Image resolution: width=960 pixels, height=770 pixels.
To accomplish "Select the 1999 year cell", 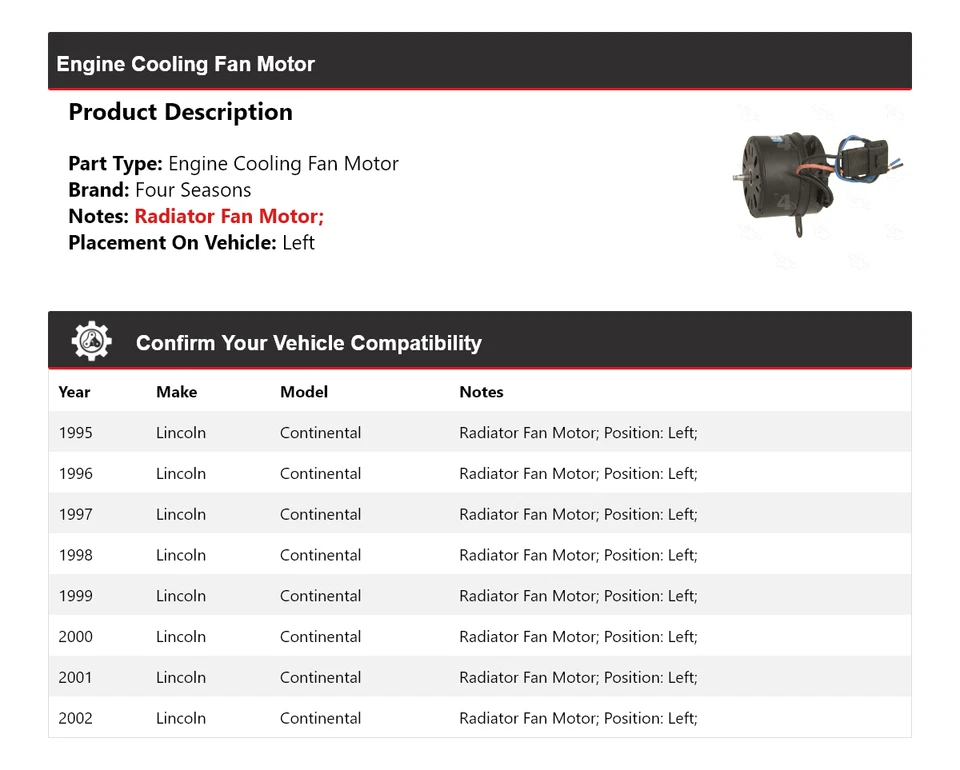I will pos(75,596).
